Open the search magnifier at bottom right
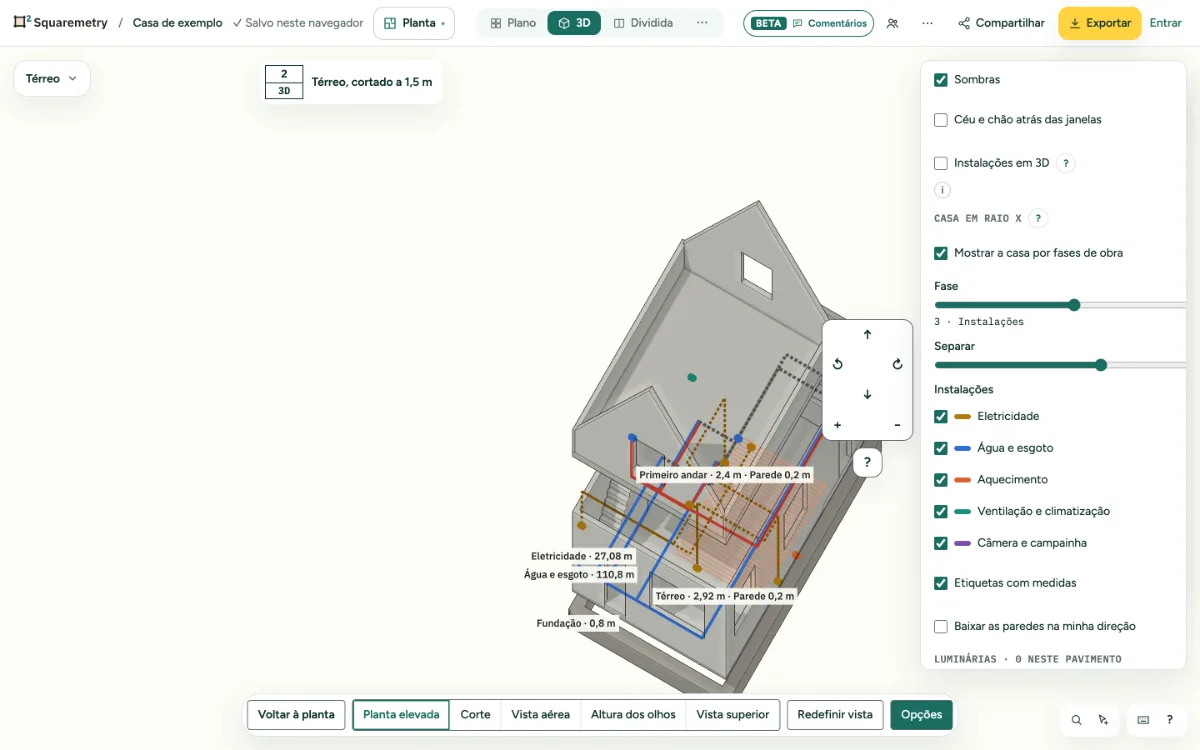Image resolution: width=1200 pixels, height=750 pixels. pos(1076,720)
